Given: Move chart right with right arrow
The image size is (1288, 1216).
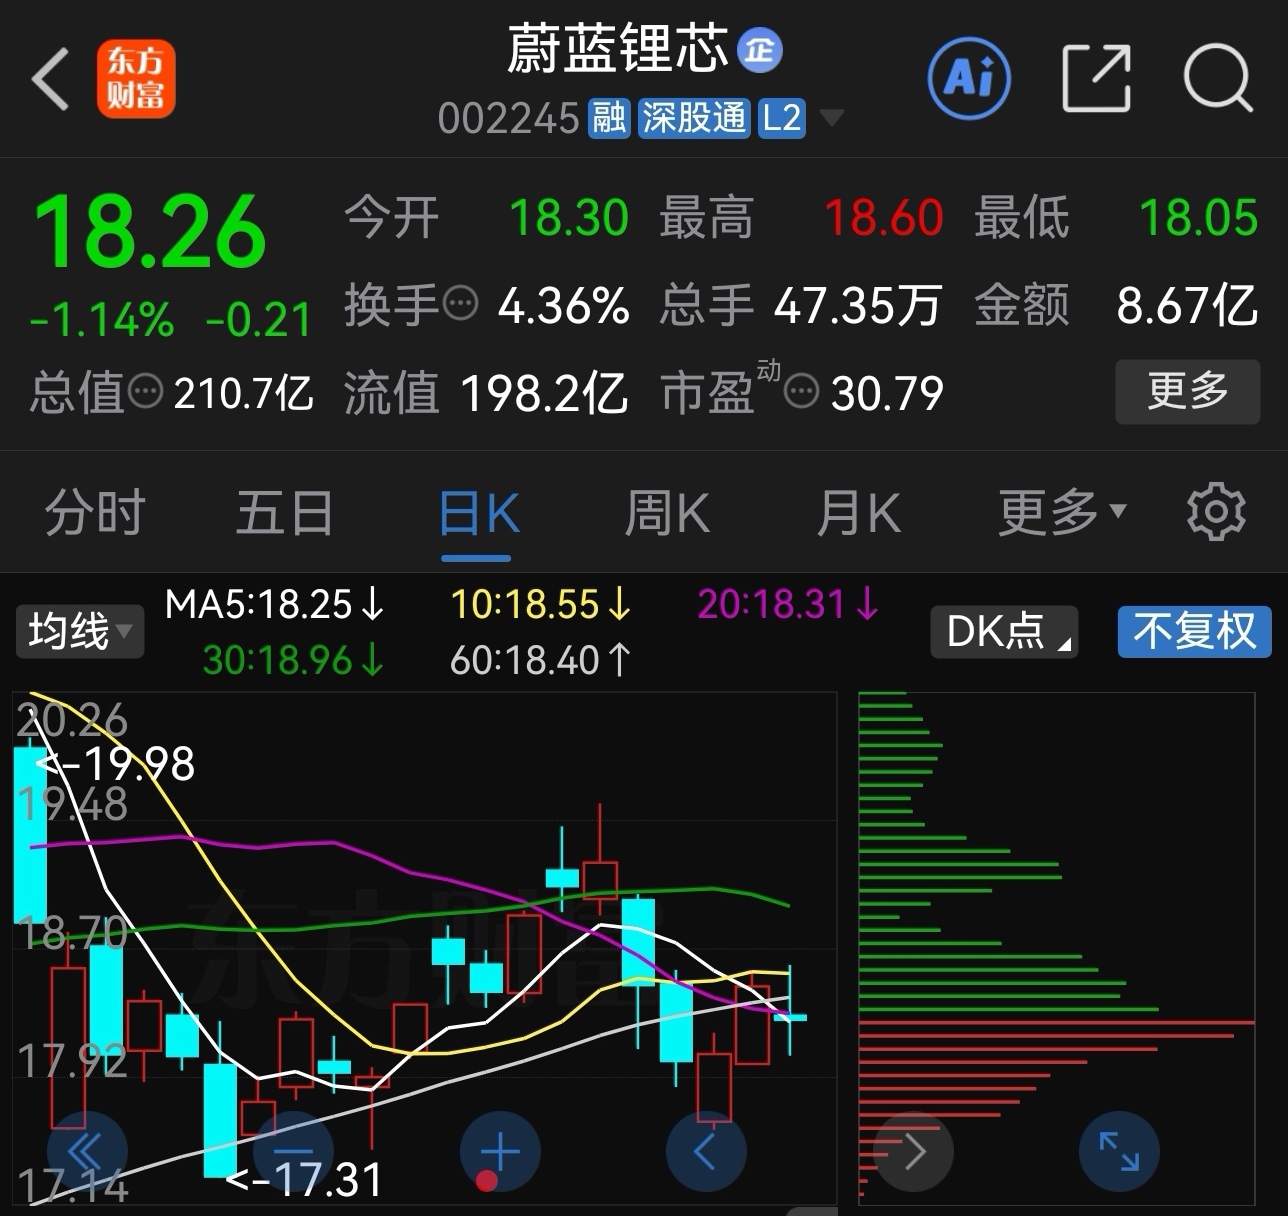Looking at the screenshot, I should [x=913, y=1151].
